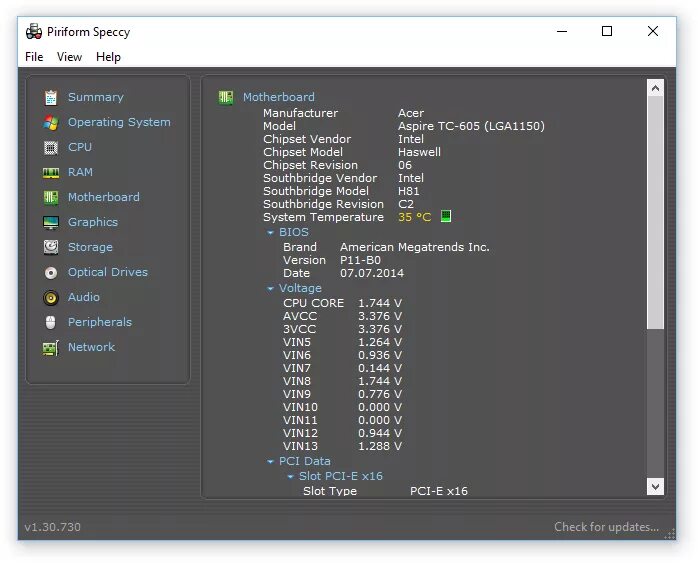Click the System Temperature value 35 °C
This screenshot has width=698, height=563.
coord(414,217)
